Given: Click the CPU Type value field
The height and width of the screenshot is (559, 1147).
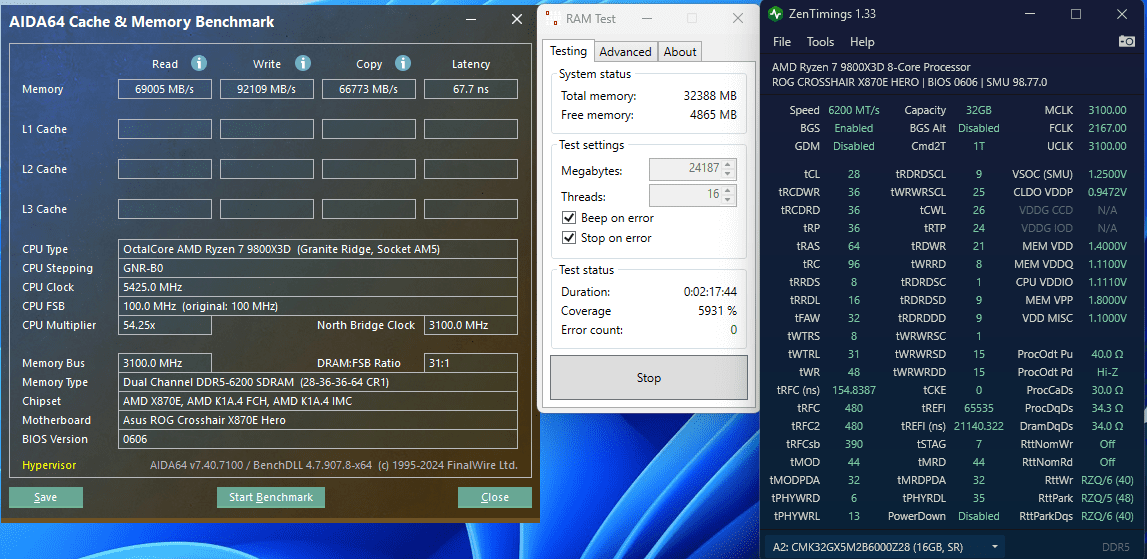Looking at the screenshot, I should coord(317,249).
